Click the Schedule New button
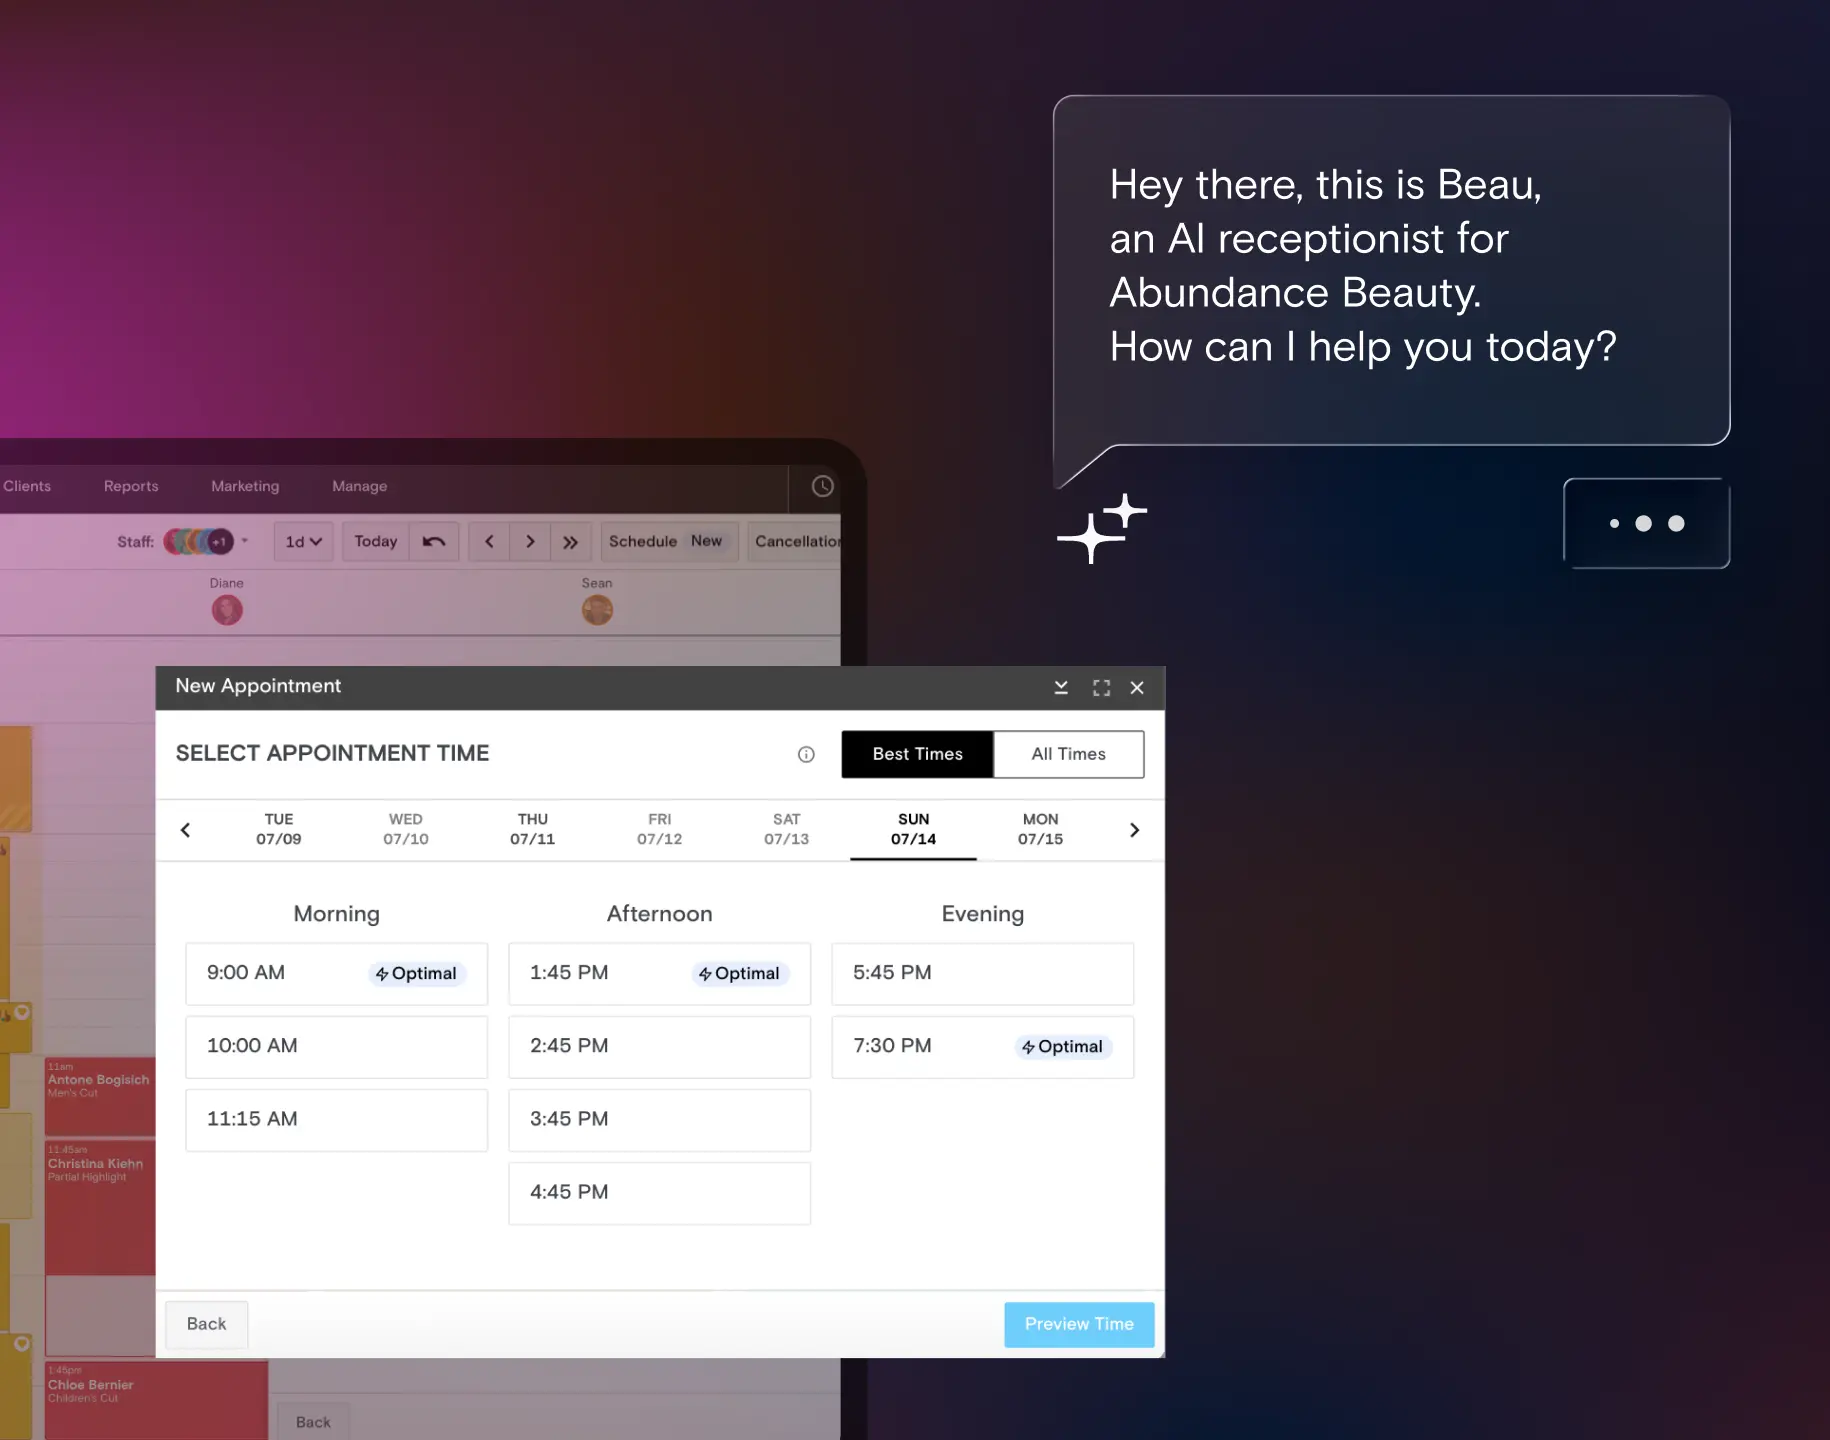 669,541
